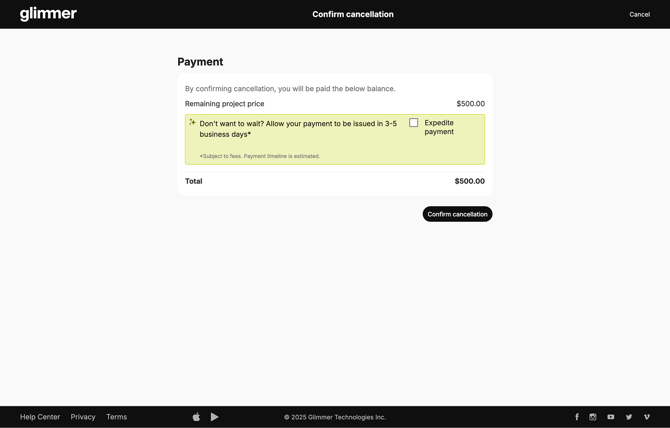Enable the Expedite payment checkbox
This screenshot has width=670, height=428.
pyautogui.click(x=414, y=123)
